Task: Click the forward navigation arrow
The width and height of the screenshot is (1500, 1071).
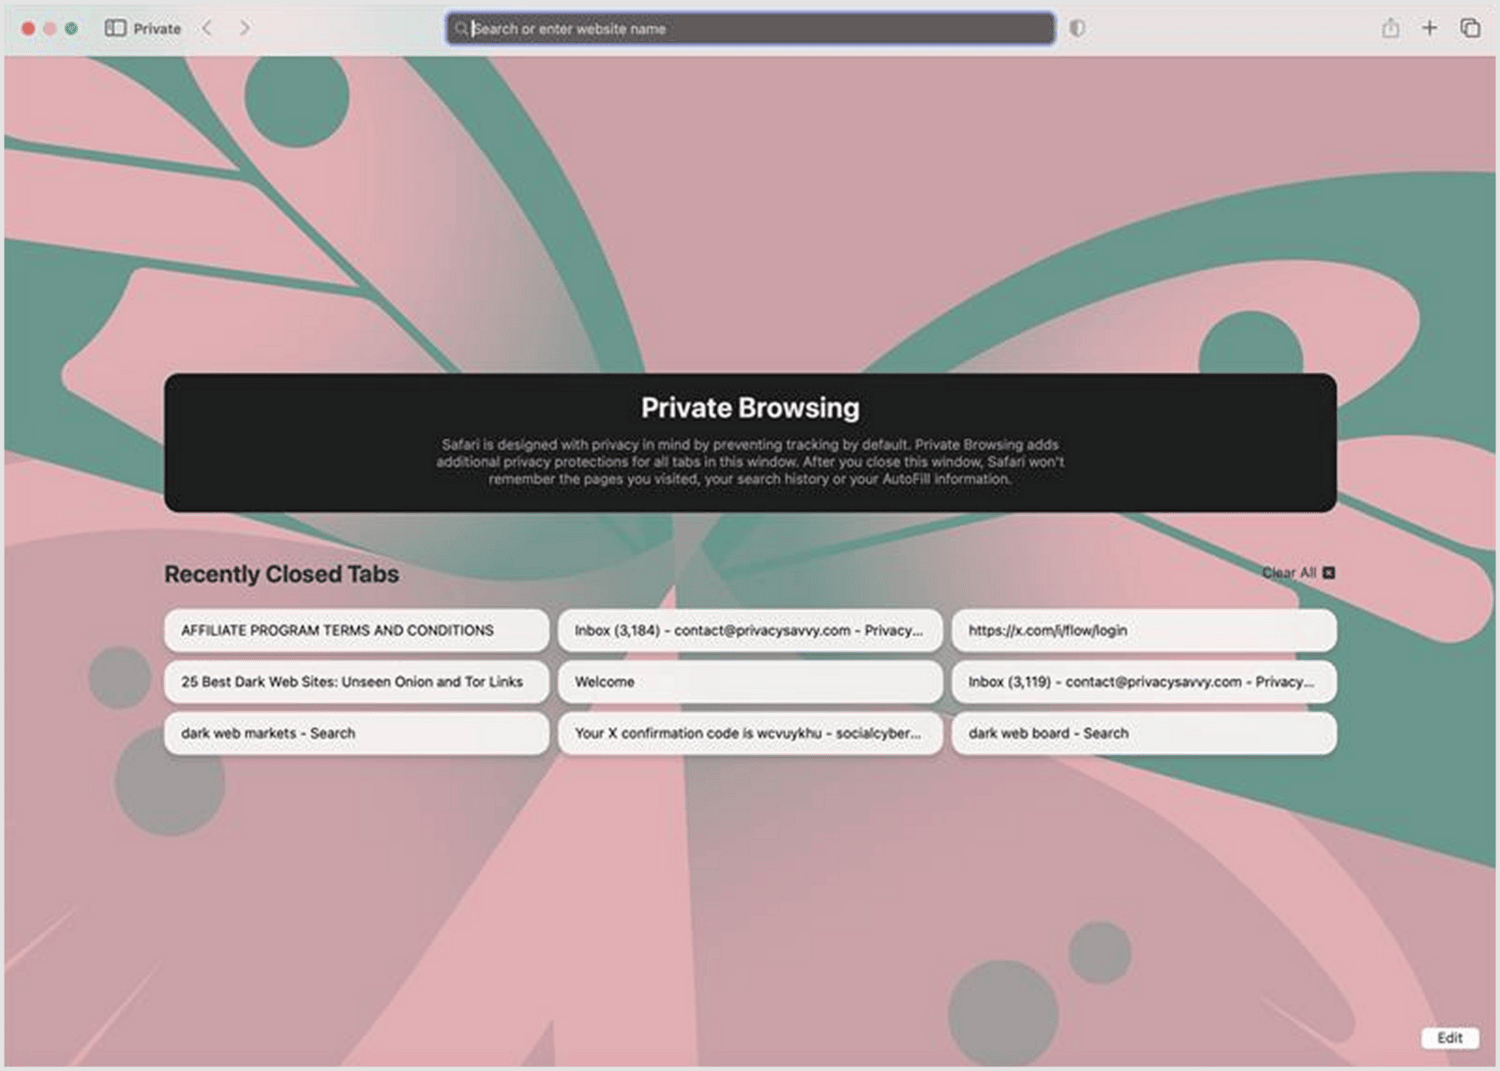Action: tap(245, 28)
